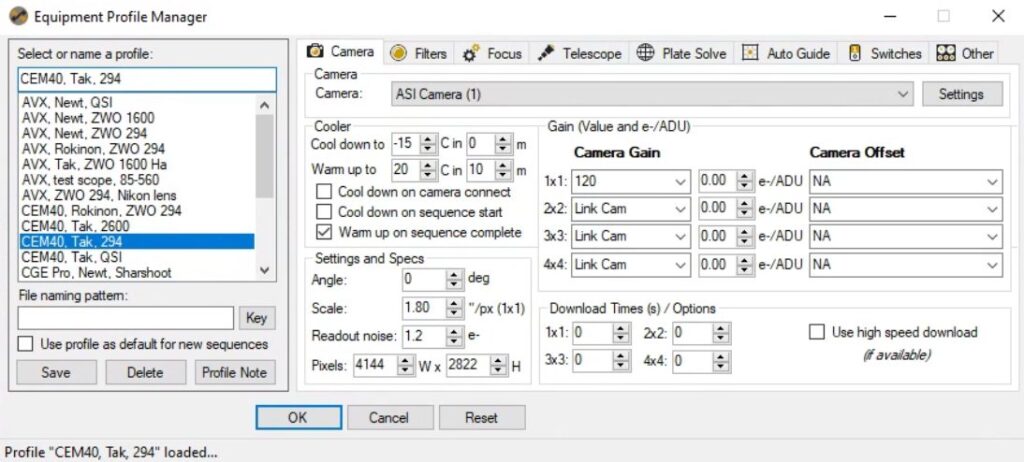Select profile AVX, Newt, ZWO 1600

point(137,118)
